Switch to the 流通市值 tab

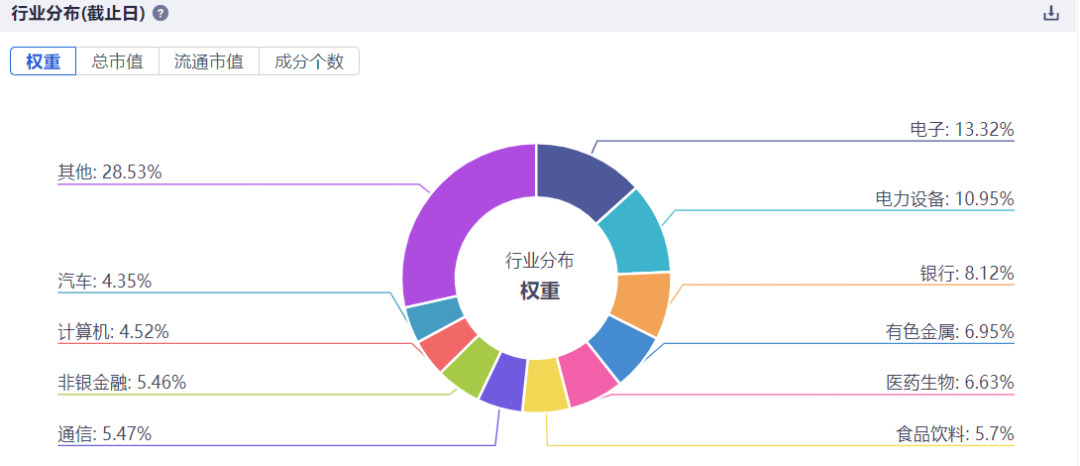(209, 61)
